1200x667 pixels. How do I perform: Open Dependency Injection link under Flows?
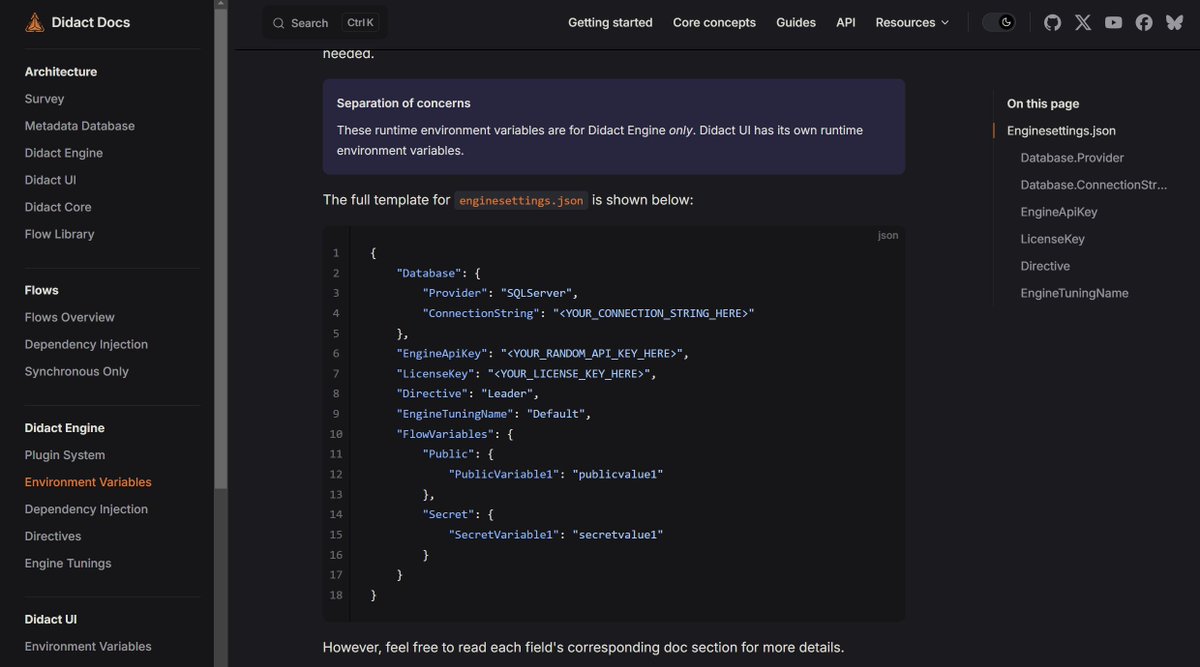(86, 344)
